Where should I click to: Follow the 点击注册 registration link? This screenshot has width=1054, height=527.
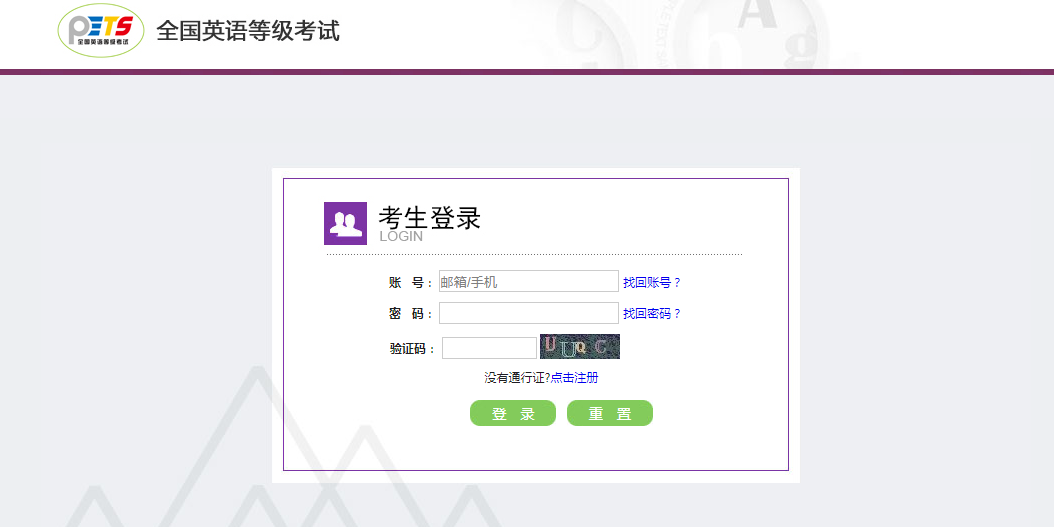(574, 378)
